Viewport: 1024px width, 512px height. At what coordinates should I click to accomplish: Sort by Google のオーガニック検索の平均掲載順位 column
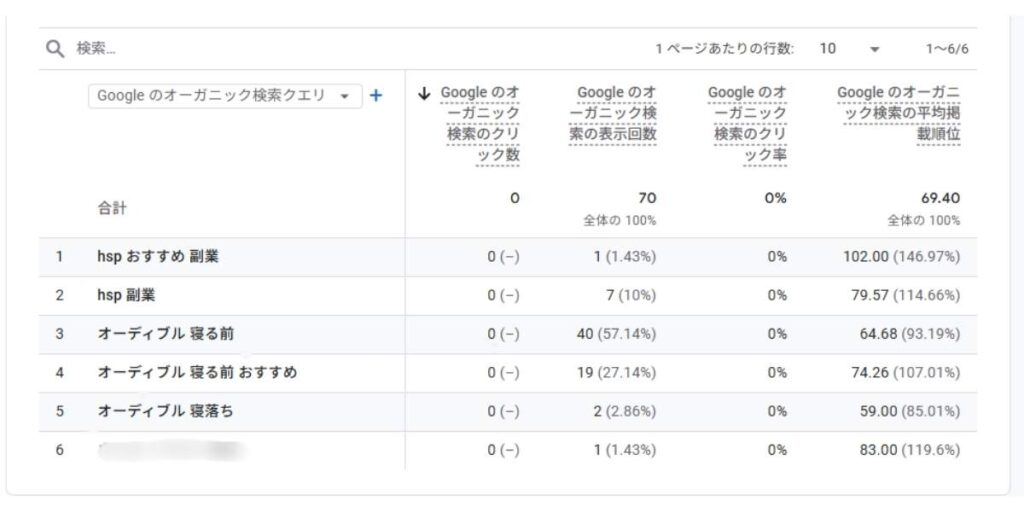pos(899,114)
